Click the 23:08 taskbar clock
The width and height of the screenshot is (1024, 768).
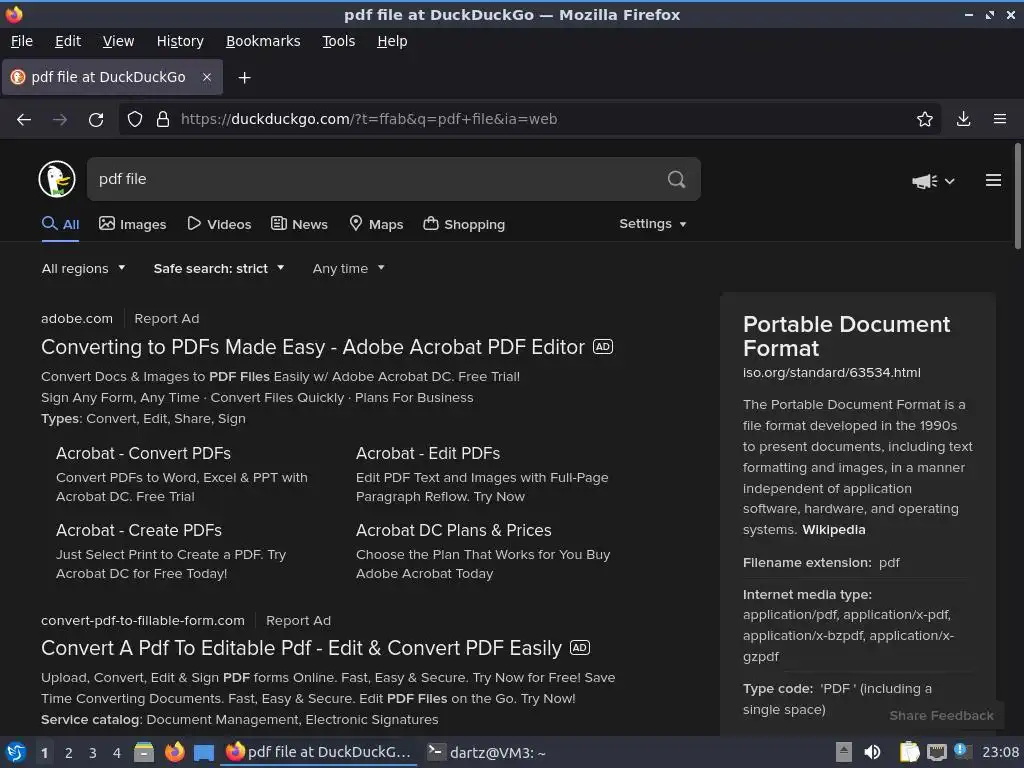(x=1000, y=752)
